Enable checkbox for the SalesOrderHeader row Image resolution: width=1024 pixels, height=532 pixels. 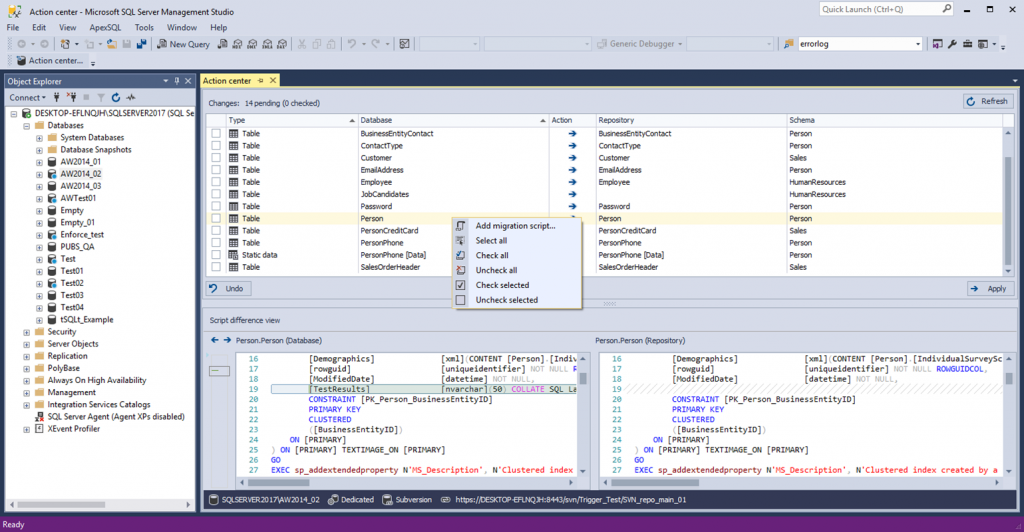(216, 267)
